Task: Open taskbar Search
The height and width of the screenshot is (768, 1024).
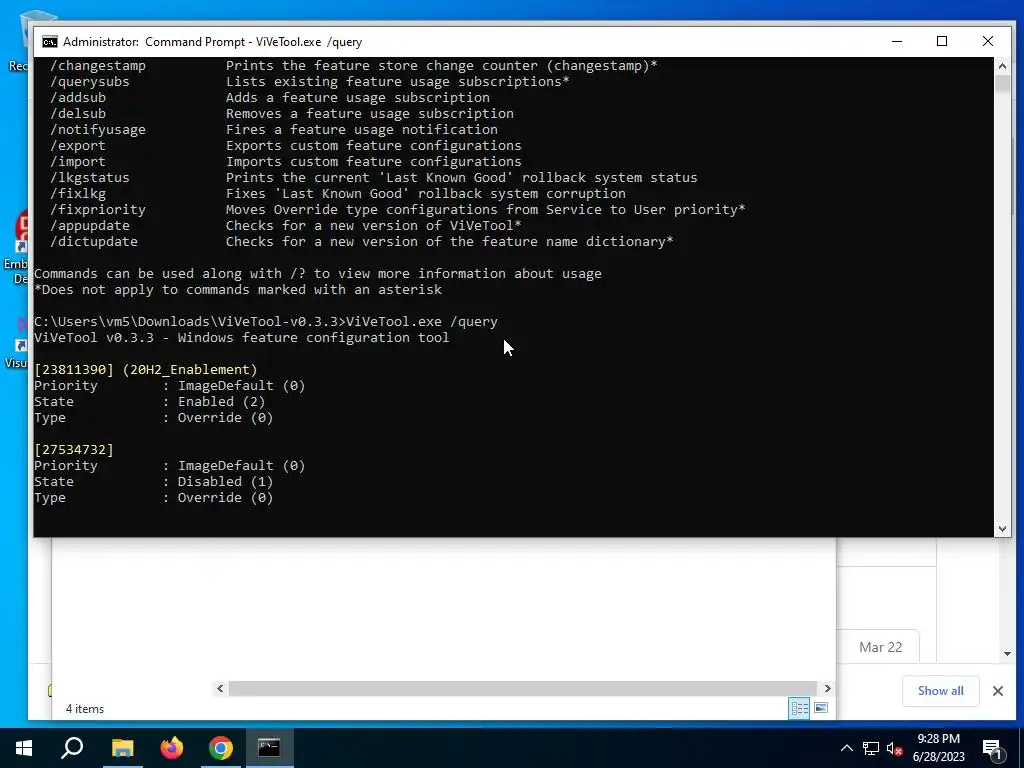Action: tap(72, 748)
